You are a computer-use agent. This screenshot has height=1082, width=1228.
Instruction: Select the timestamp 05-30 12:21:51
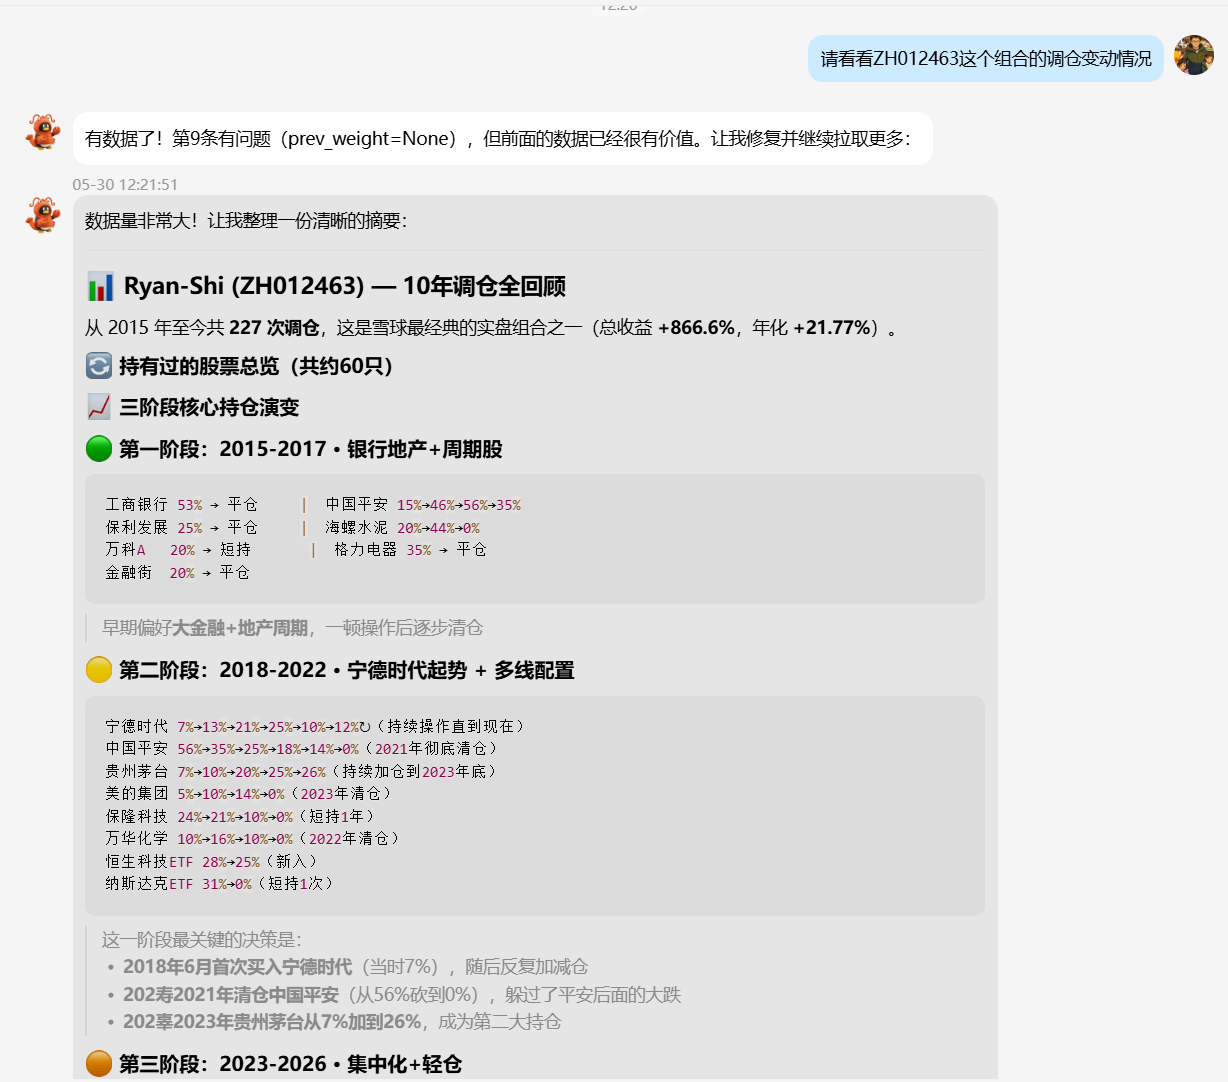125,184
